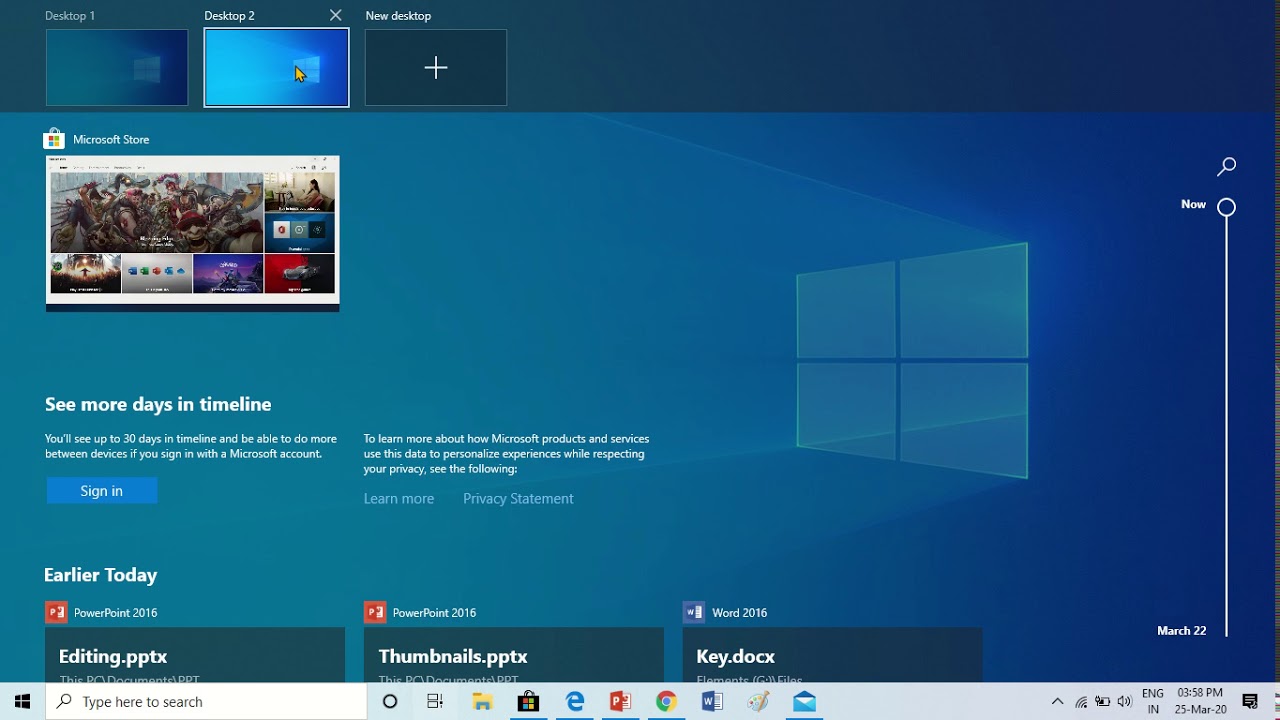Viewport: 1280px width, 720px height.
Task: Click the PowerPoint icon above Thumbnails.pptx card
Action: coord(375,612)
